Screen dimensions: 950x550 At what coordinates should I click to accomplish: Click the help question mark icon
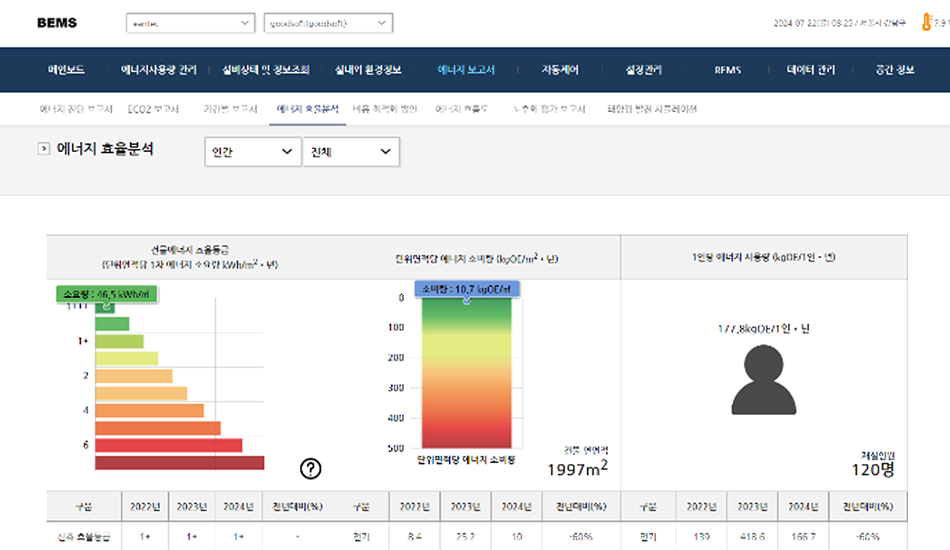(x=311, y=468)
